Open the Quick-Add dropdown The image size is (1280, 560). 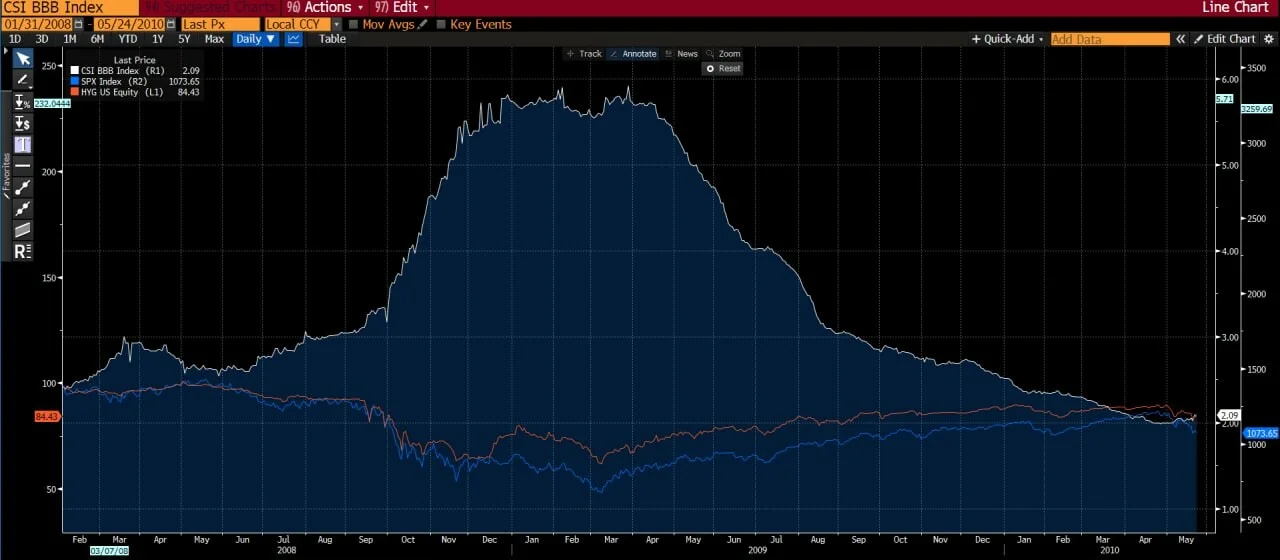pyautogui.click(x=1008, y=39)
